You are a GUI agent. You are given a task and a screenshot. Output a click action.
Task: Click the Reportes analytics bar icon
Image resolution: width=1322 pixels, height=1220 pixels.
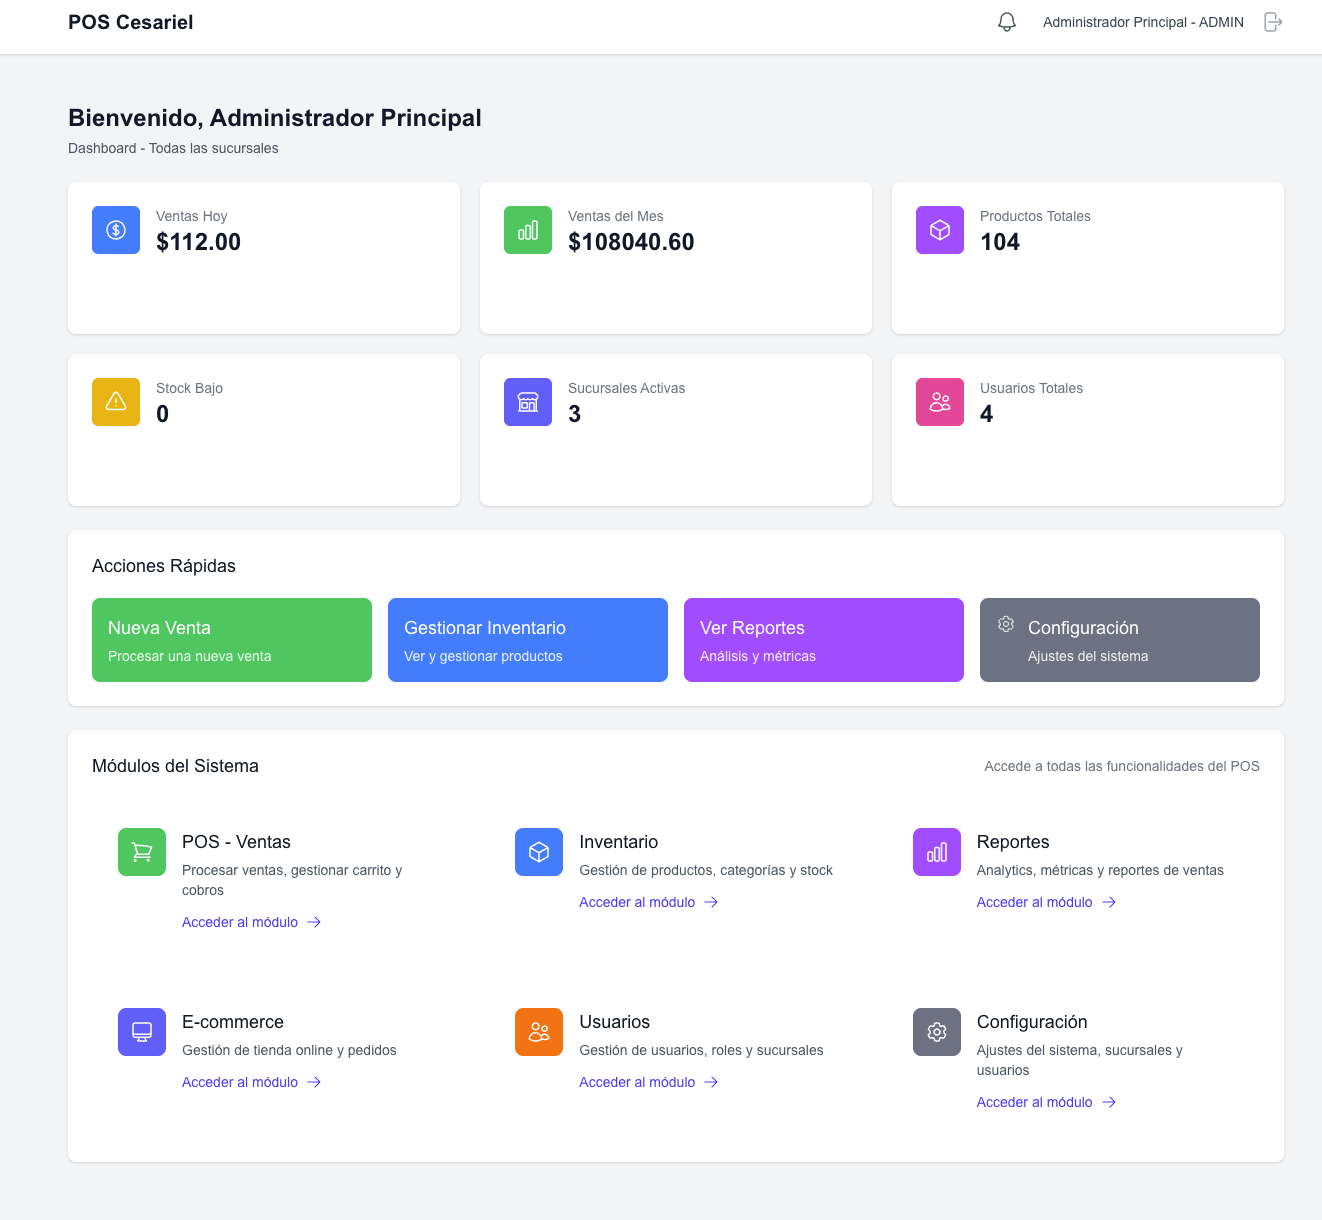coord(936,851)
